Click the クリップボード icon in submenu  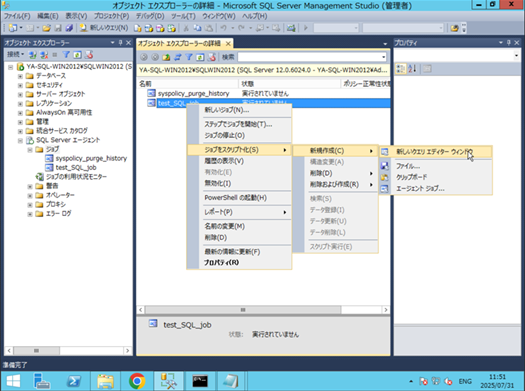pyautogui.click(x=385, y=177)
